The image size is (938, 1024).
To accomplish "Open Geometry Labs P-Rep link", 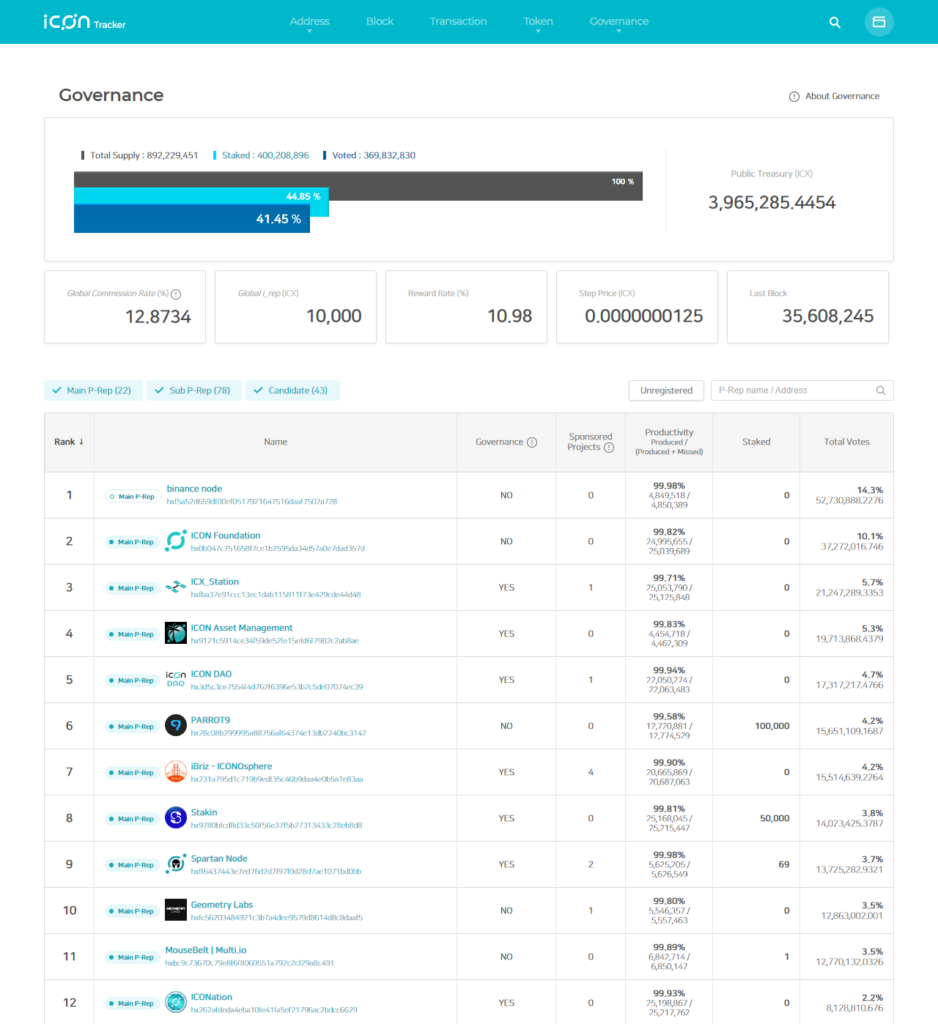I will (221, 904).
